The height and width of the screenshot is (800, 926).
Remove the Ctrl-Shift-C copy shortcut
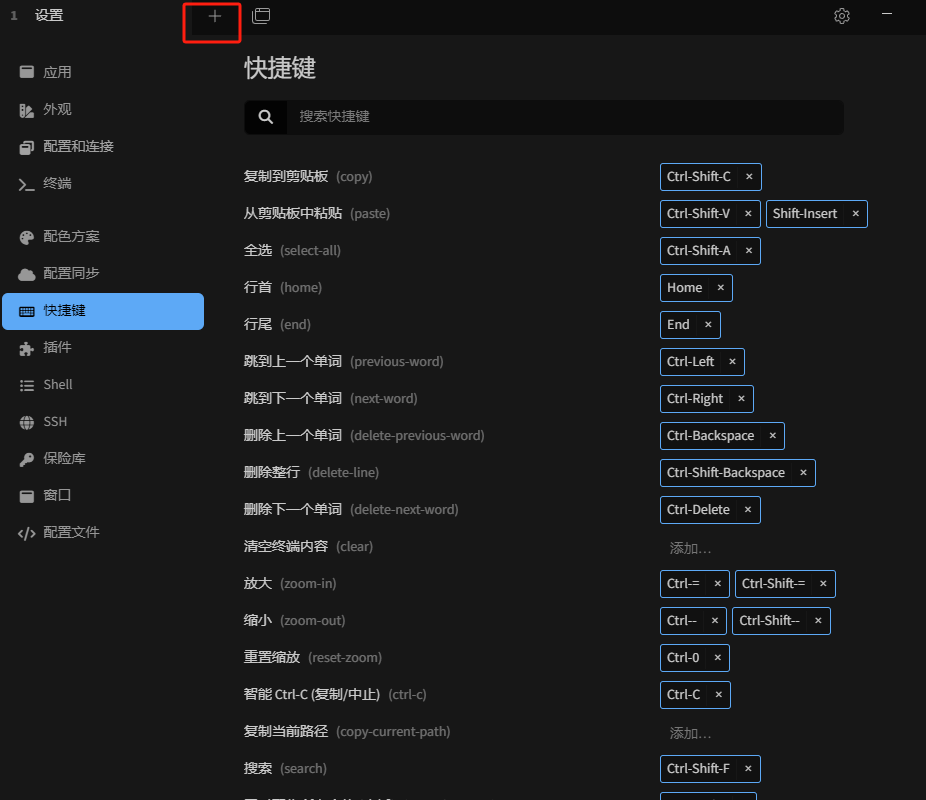[748, 177]
